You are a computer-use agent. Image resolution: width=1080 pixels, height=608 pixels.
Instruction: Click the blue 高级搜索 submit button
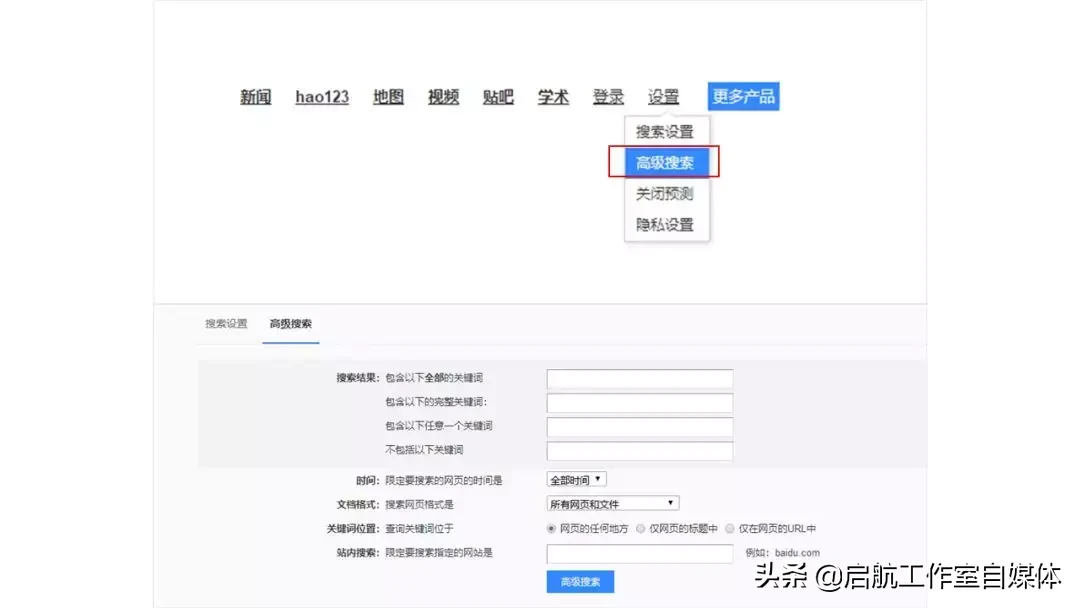580,581
